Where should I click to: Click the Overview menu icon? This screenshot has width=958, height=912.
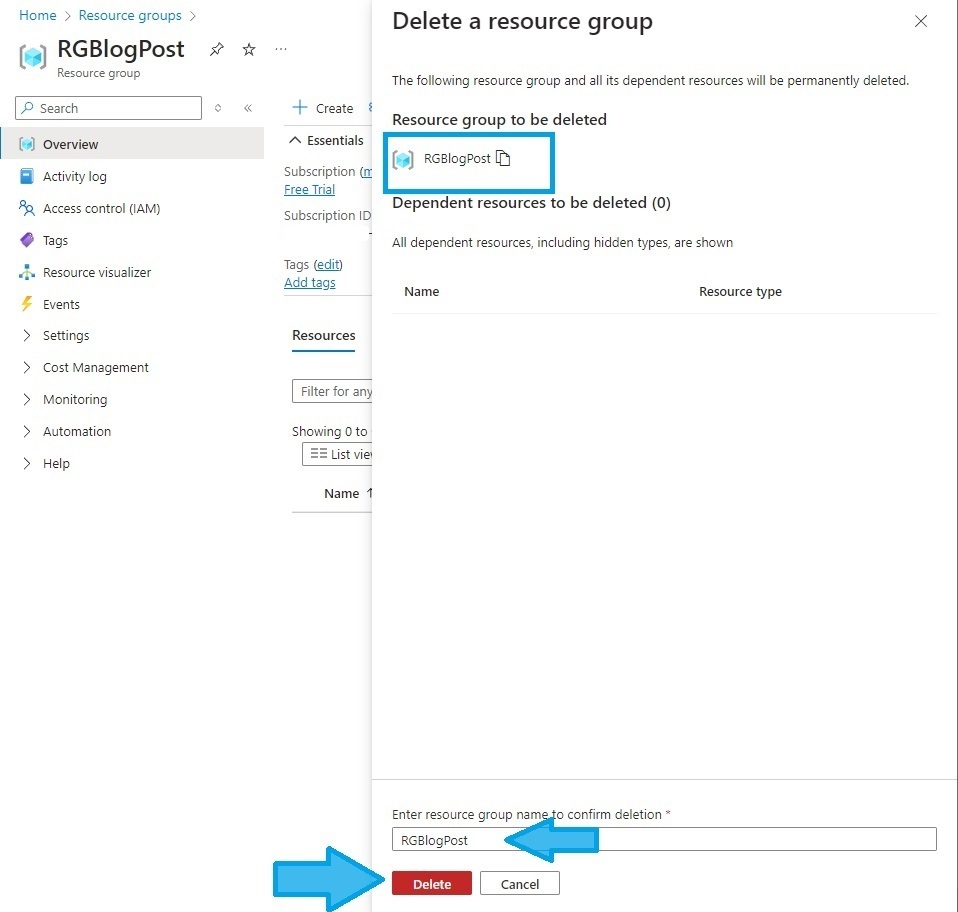point(27,144)
